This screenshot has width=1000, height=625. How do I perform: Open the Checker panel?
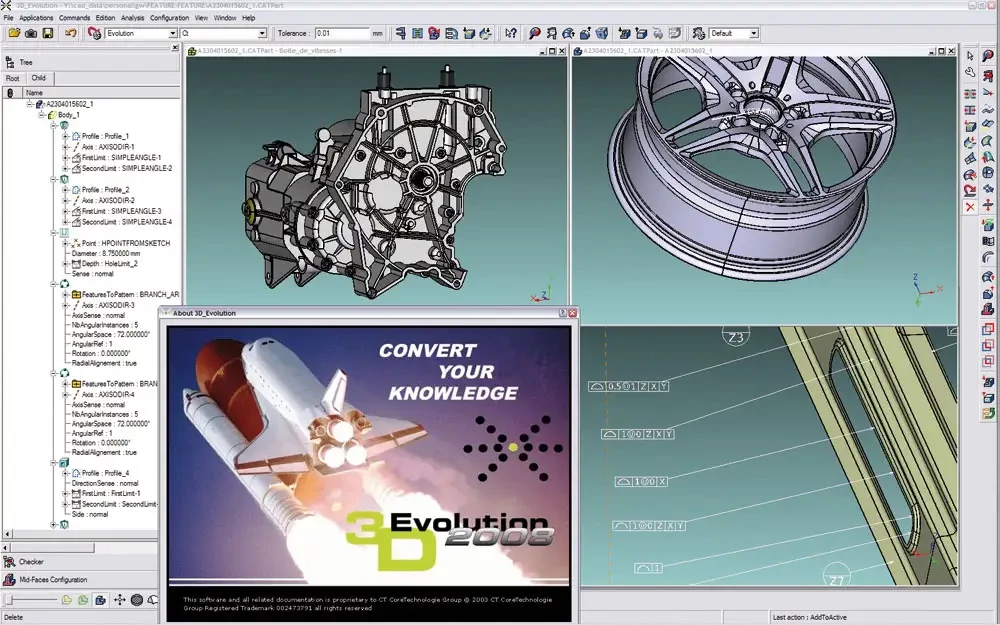pos(80,562)
